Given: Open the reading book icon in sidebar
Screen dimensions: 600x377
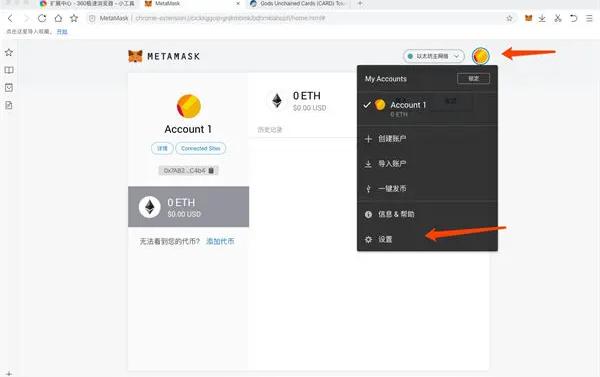Looking at the screenshot, I should point(9,70).
